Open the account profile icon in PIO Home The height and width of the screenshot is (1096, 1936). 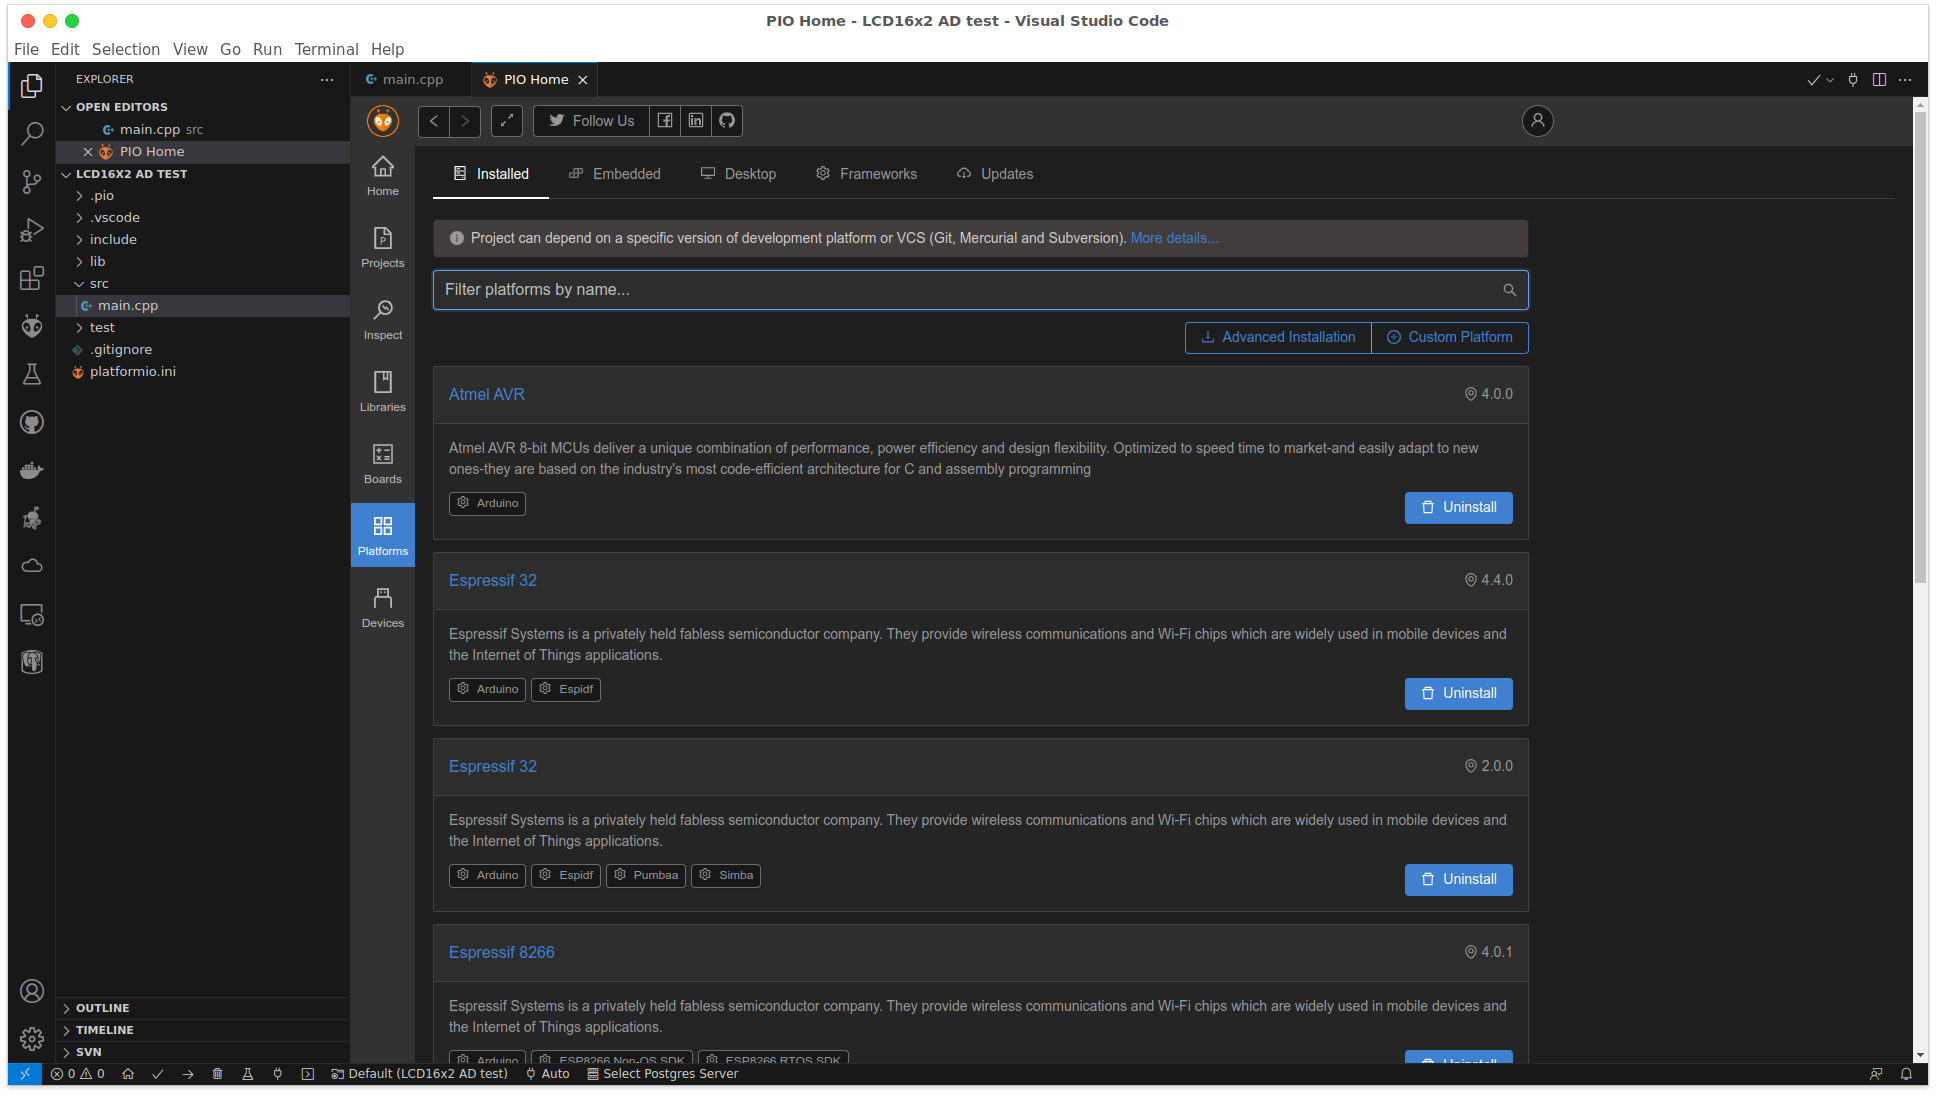click(1537, 121)
